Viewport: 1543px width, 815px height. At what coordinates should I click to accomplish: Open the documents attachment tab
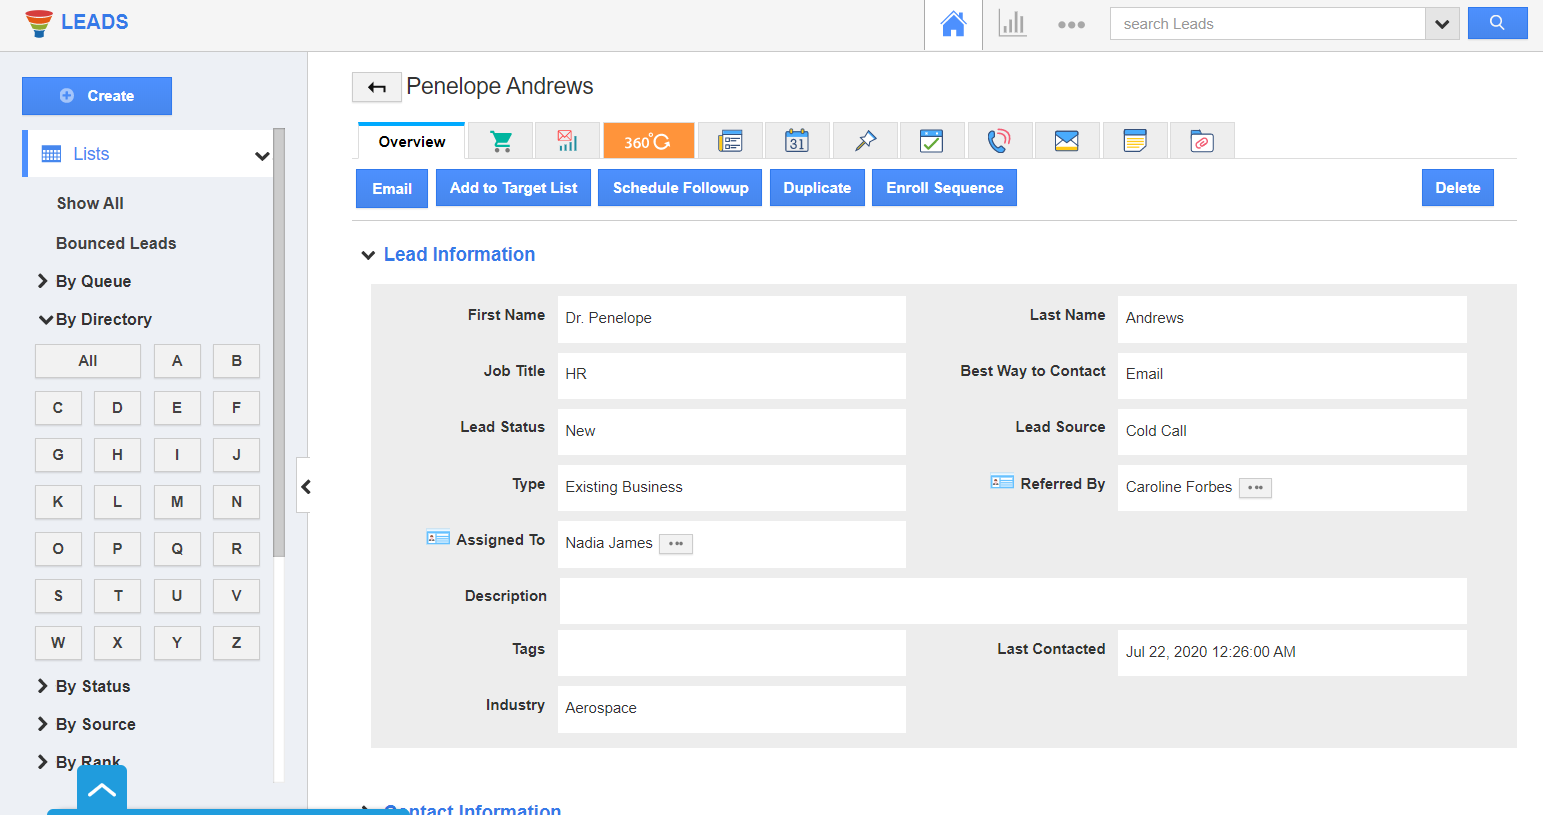click(1202, 141)
